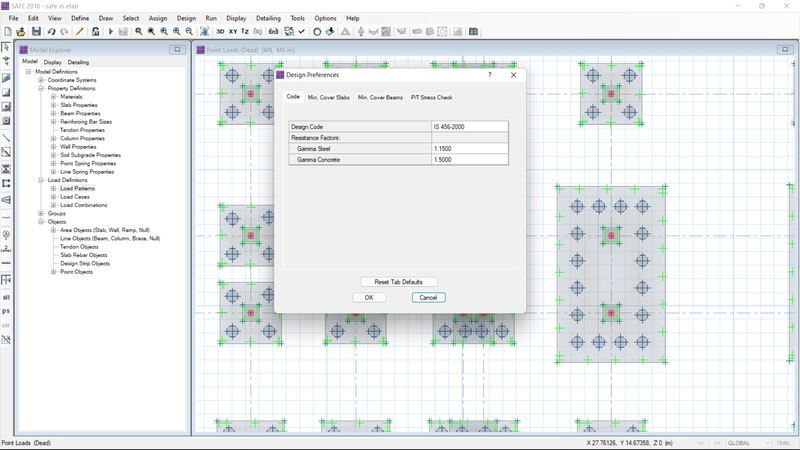Open the Define menu
800x450 pixels.
pos(80,18)
